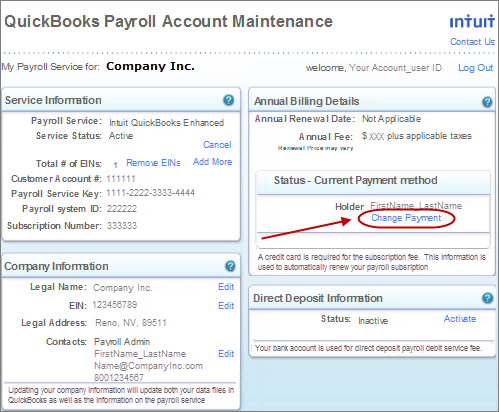
Task: Click the QuickBooks Payroll Account Maintenance title
Action: coord(169,22)
